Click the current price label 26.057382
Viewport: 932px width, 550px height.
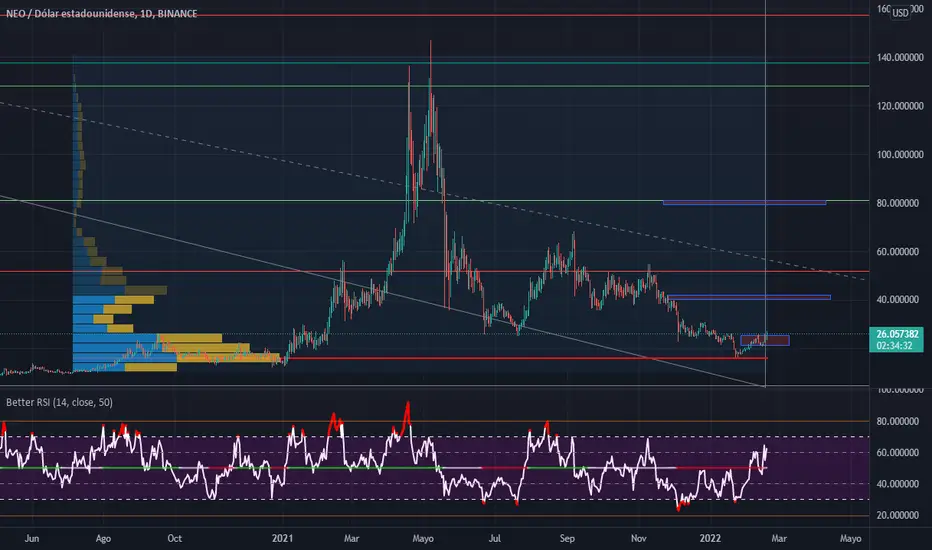896,334
